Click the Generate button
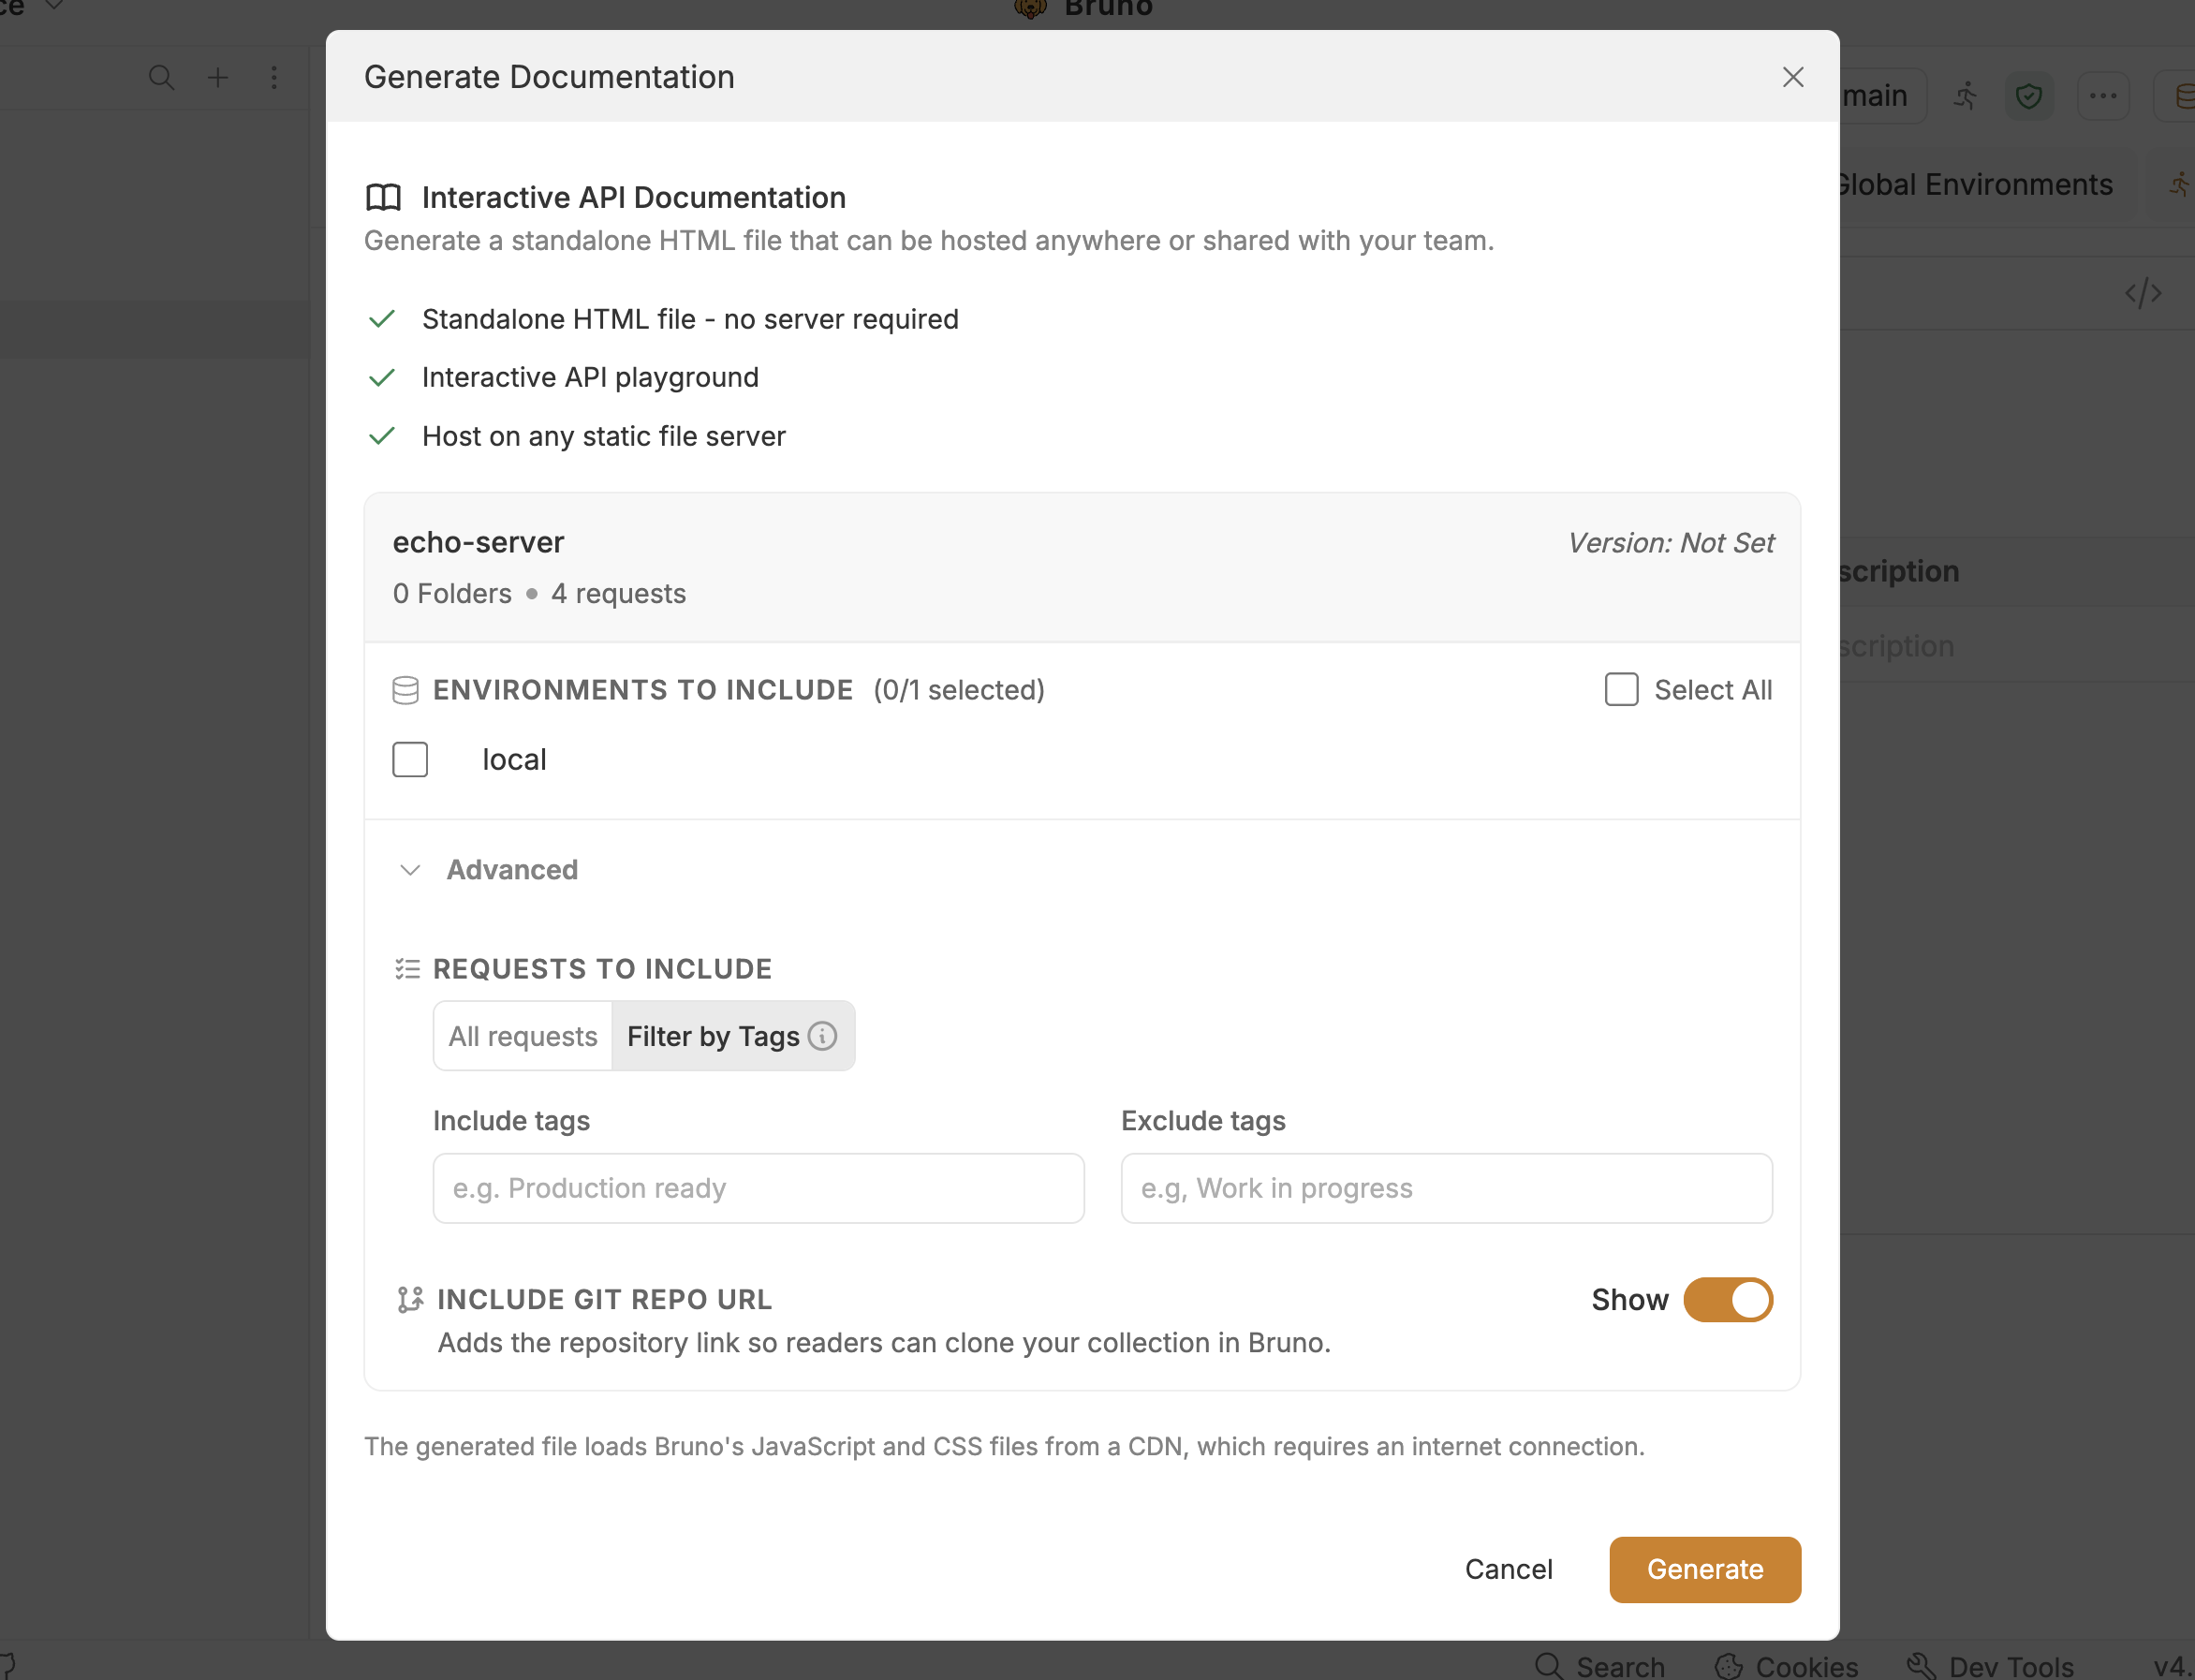Image resolution: width=2195 pixels, height=1680 pixels. 1704,1569
